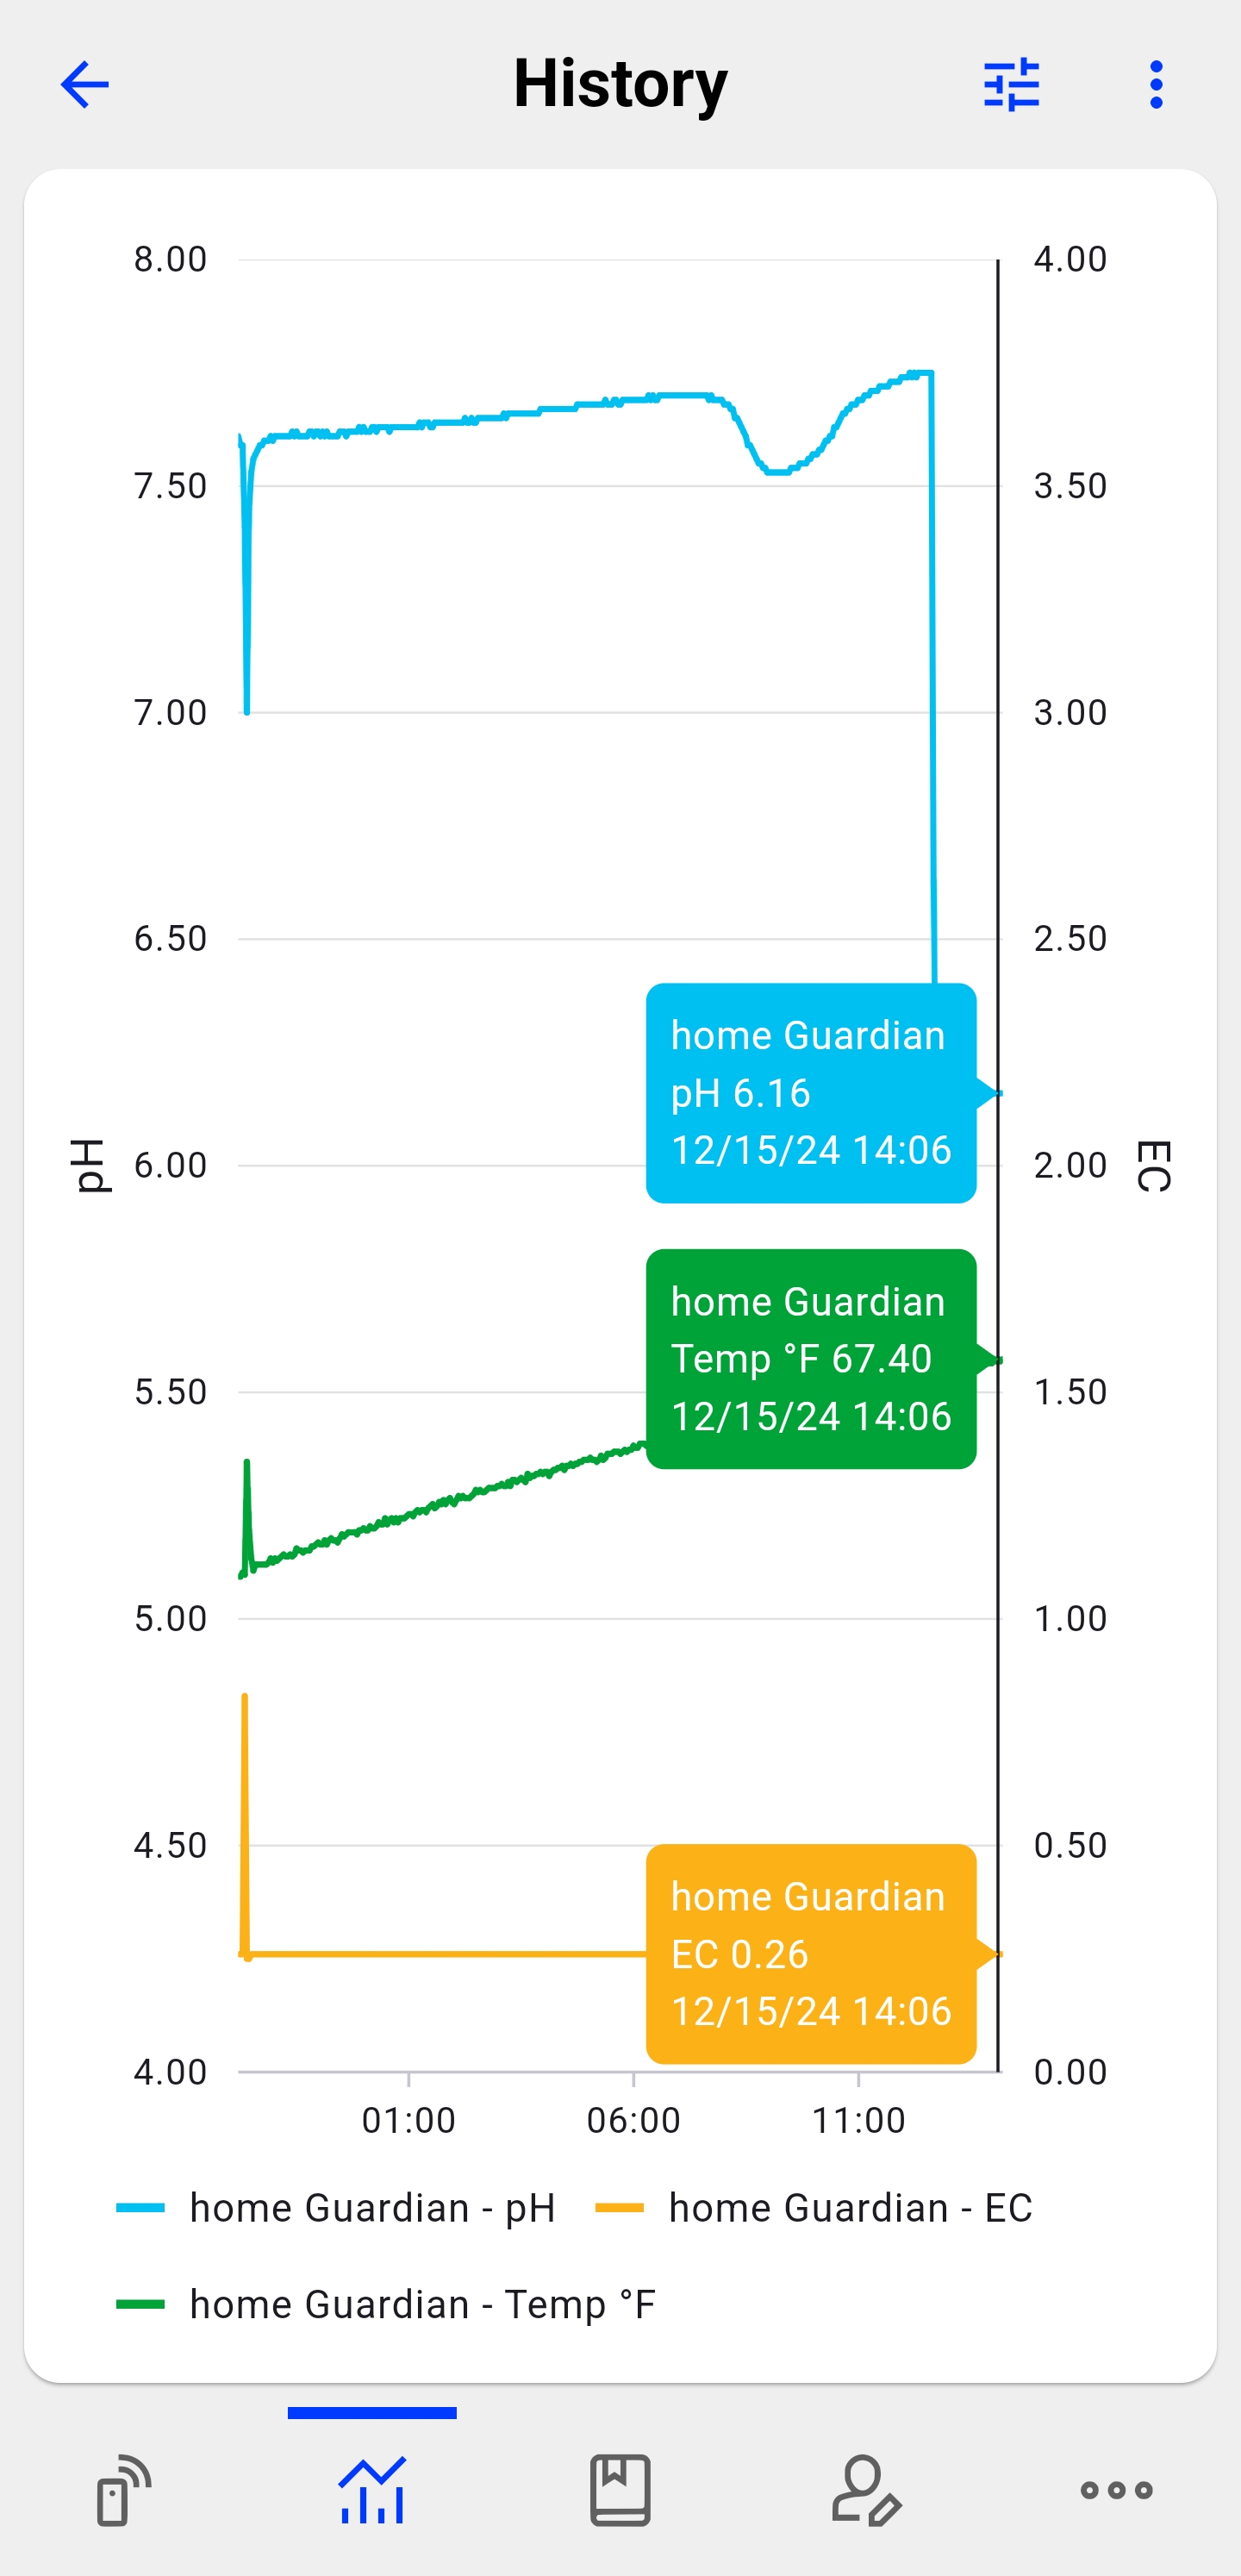
Task: Open the user profile edit tab
Action: [x=867, y=2489]
